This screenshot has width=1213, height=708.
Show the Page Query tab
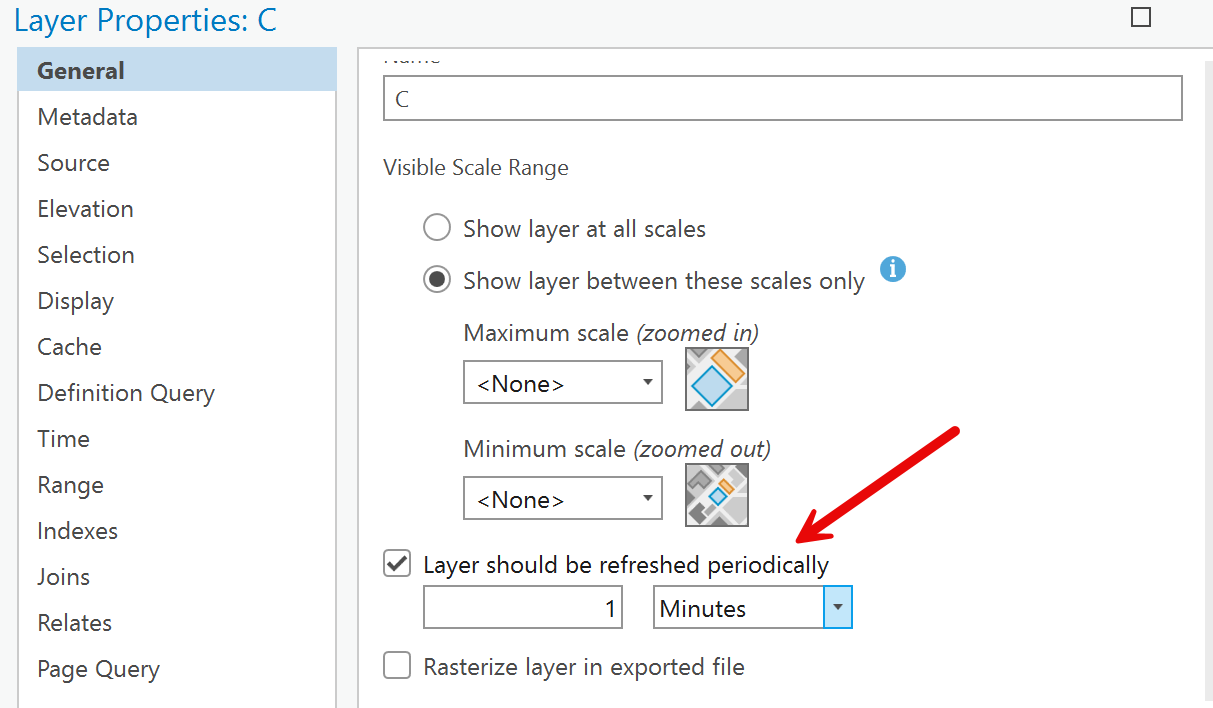click(99, 669)
